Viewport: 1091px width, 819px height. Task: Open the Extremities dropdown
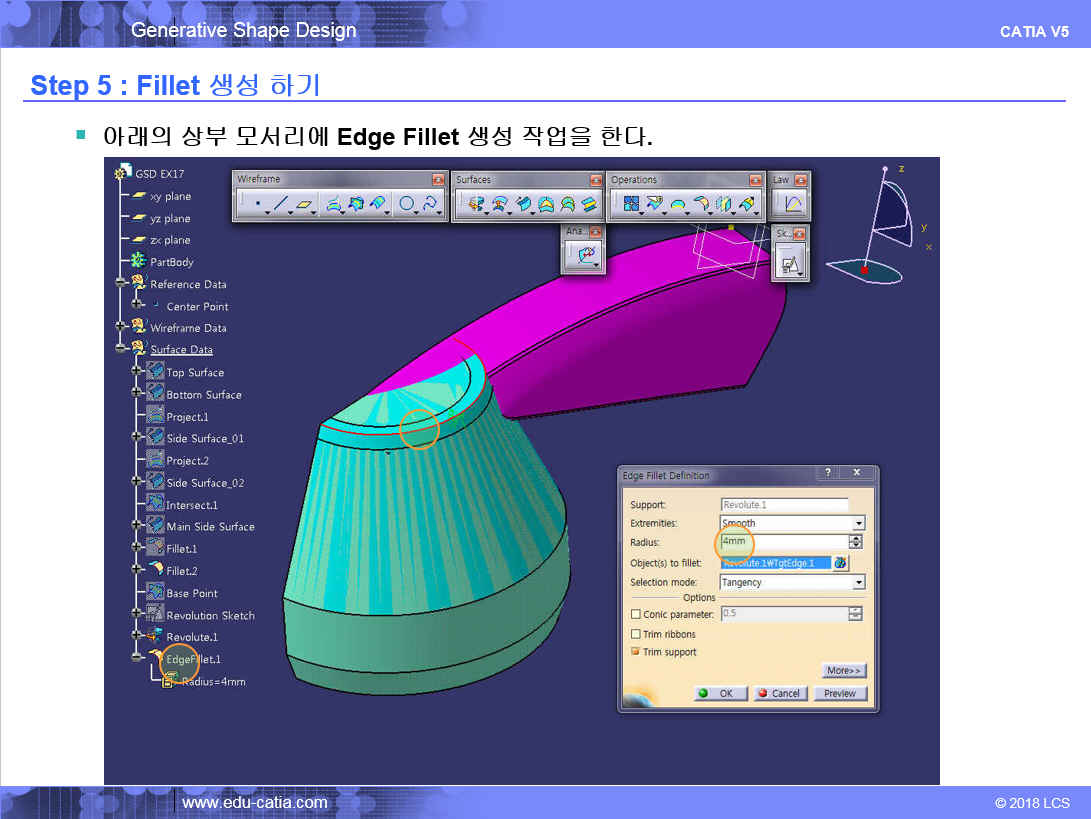(x=857, y=523)
